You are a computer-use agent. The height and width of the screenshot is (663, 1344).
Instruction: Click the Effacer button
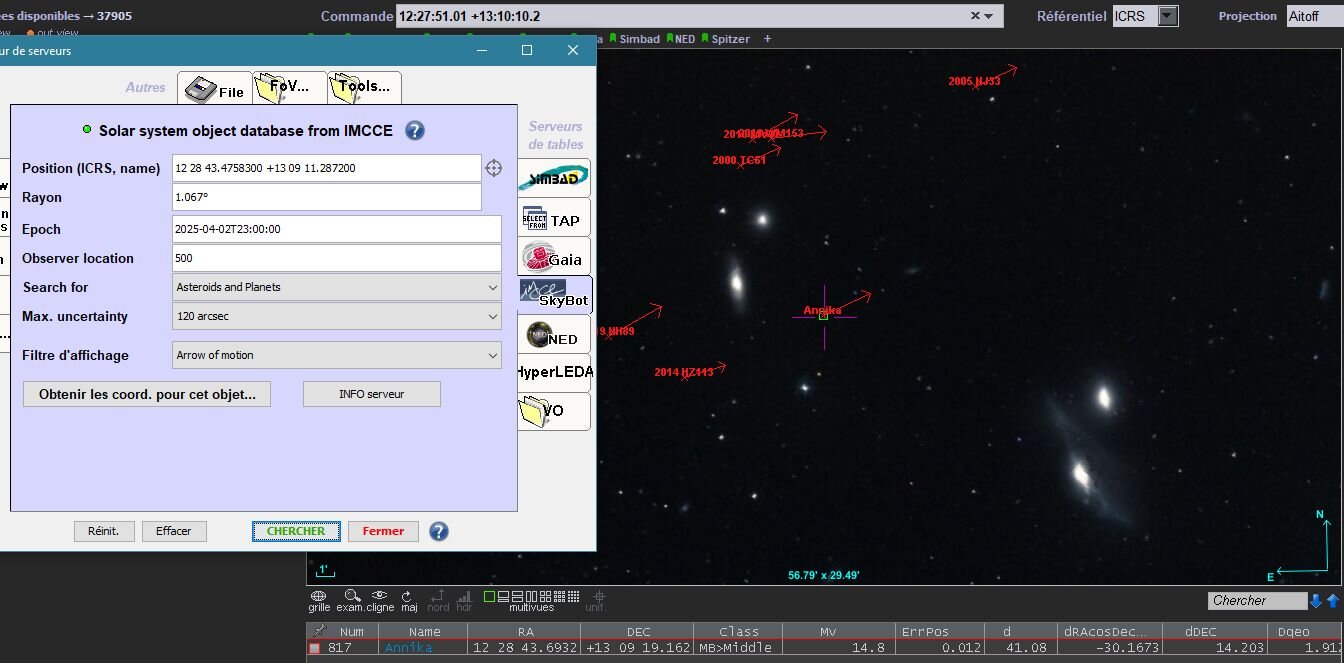click(x=174, y=531)
